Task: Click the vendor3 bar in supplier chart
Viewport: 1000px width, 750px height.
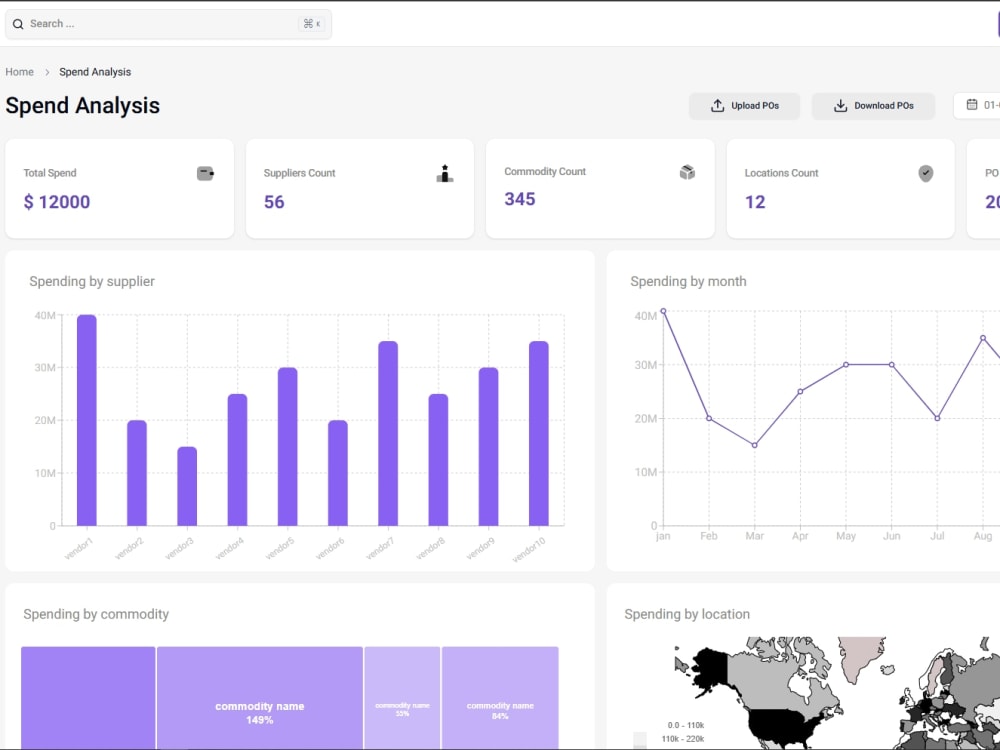Action: [187, 487]
